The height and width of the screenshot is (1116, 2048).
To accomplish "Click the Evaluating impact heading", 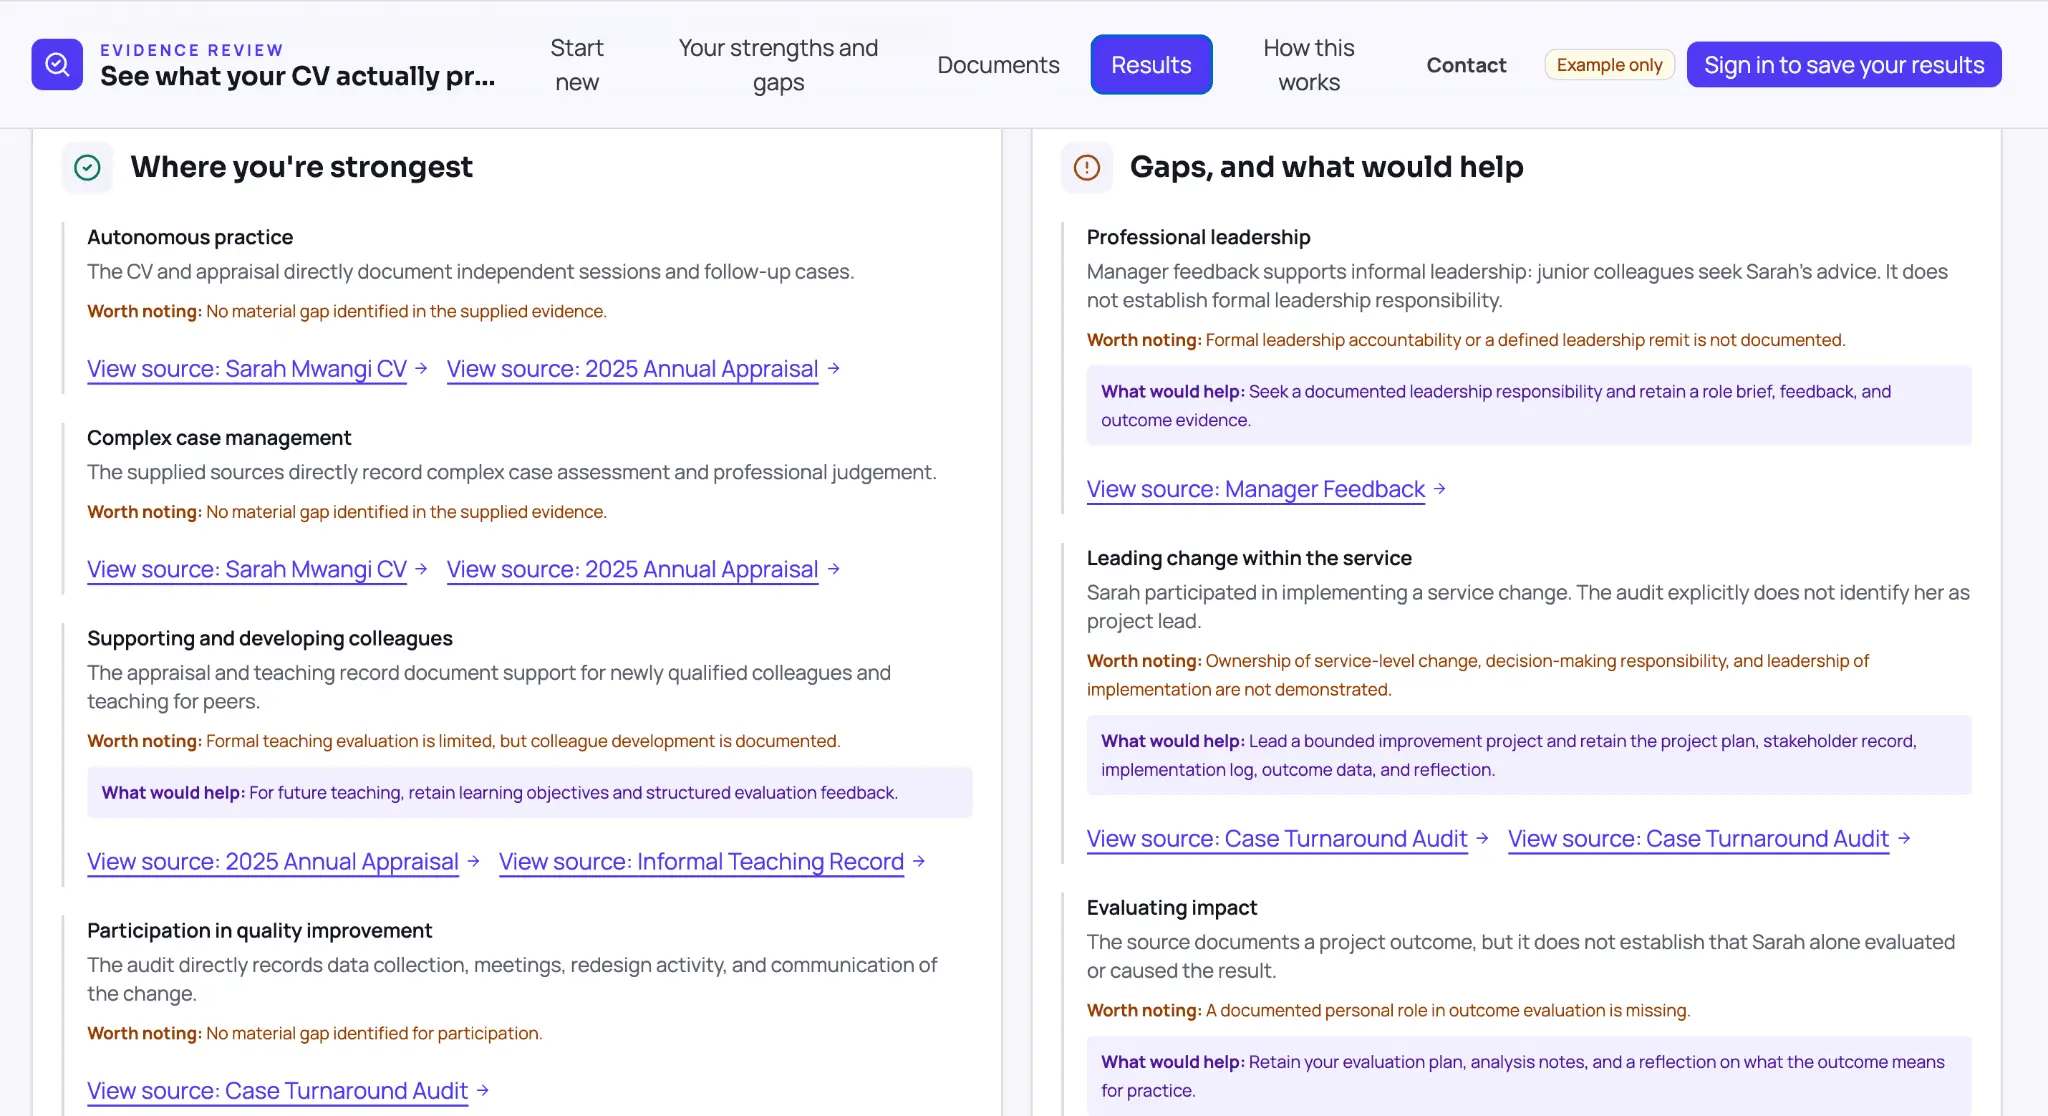I will point(1172,907).
